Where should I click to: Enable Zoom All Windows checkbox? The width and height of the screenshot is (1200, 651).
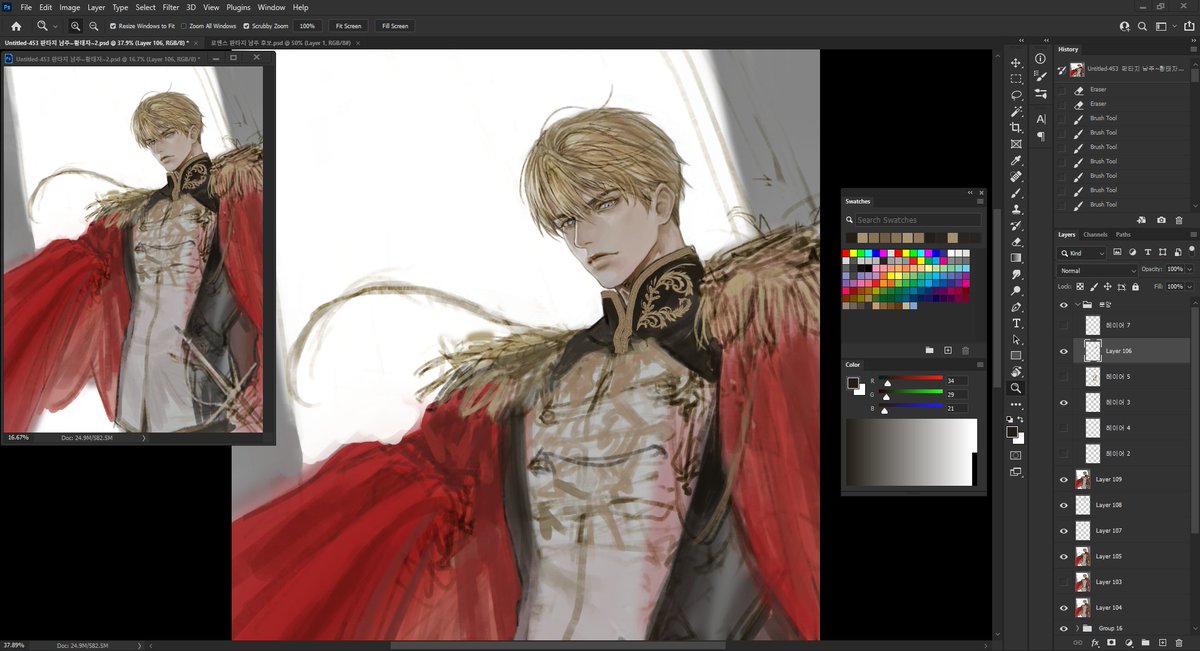(183, 26)
